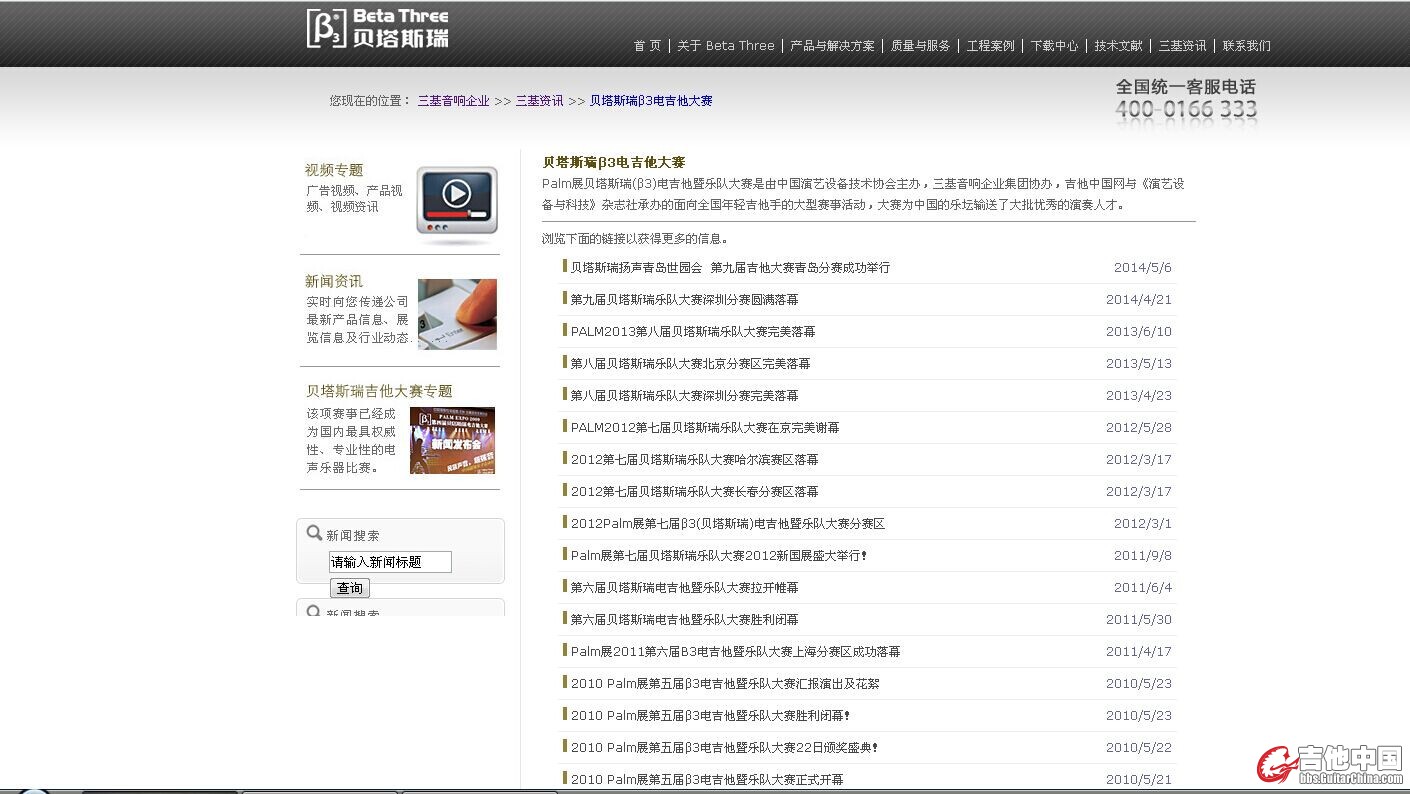The width and height of the screenshot is (1410, 794).
Task: Open 联系我们 menu item
Action: tap(1246, 46)
